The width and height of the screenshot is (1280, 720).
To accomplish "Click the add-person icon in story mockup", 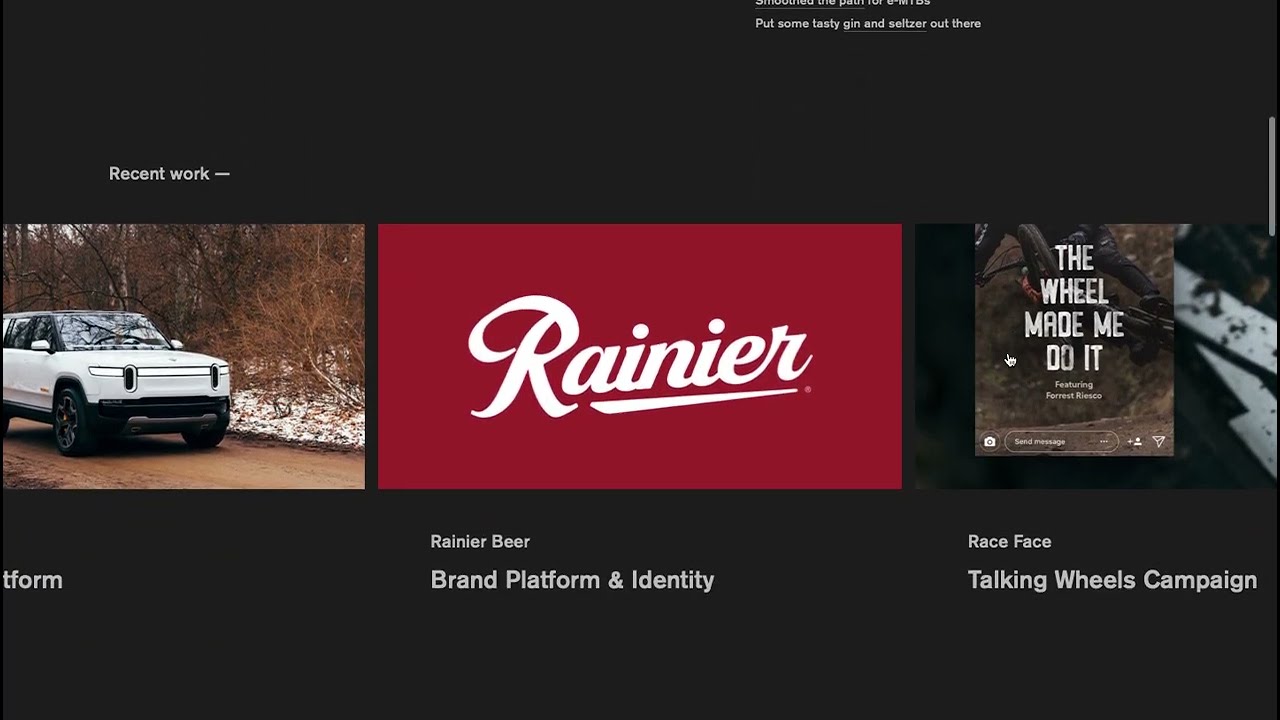I will [x=1134, y=442].
